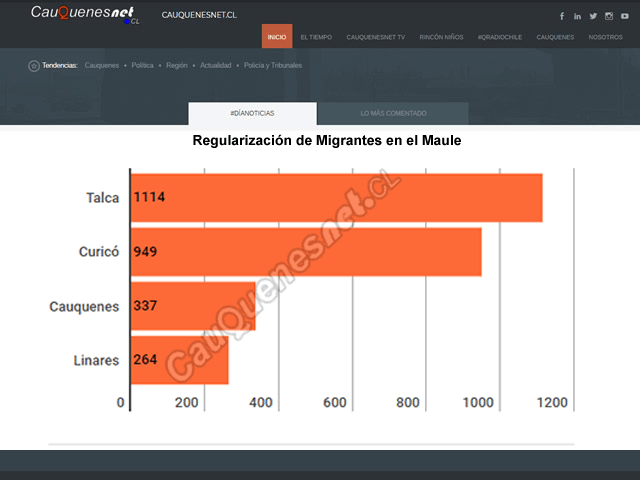Open the Twitter social icon
The width and height of the screenshot is (640, 480).
593,16
